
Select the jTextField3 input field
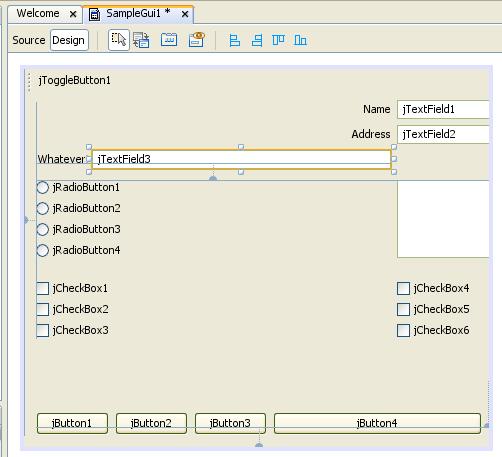click(241, 159)
